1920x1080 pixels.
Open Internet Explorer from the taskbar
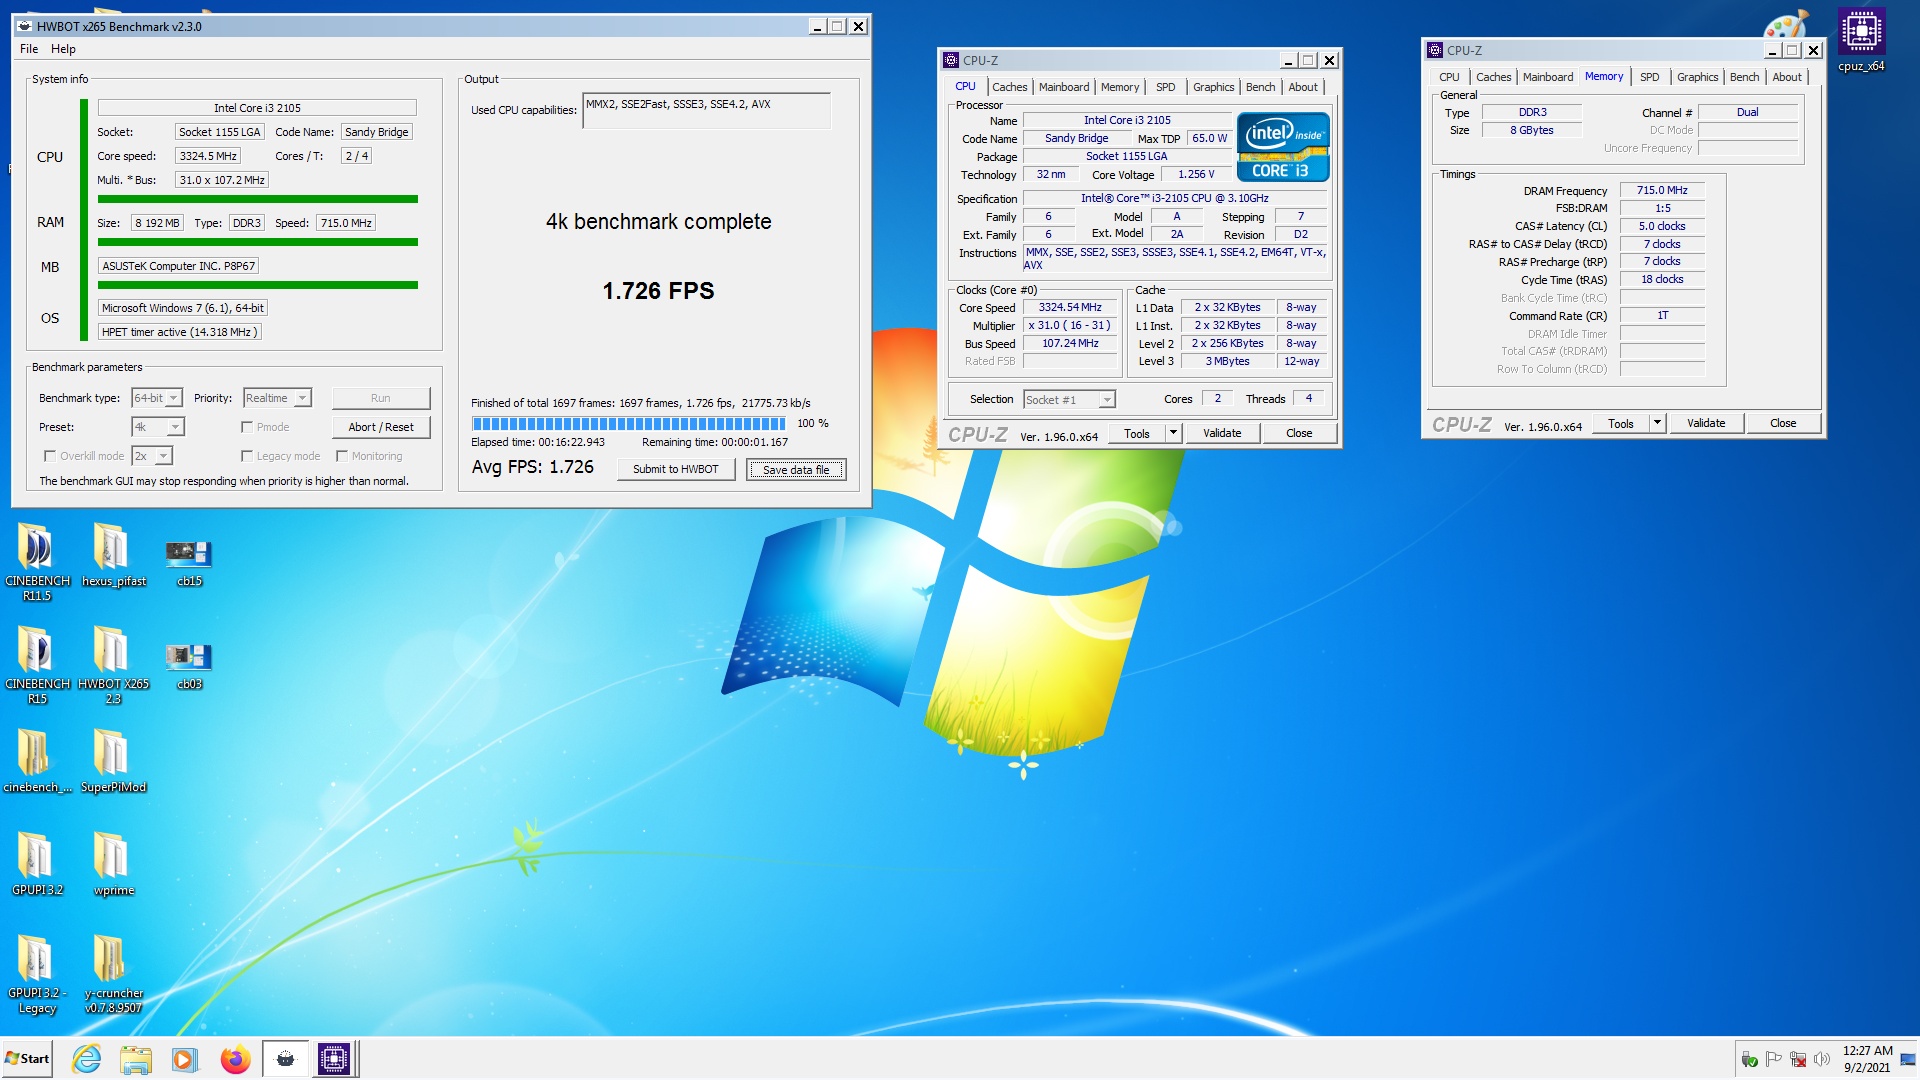coord(87,1059)
